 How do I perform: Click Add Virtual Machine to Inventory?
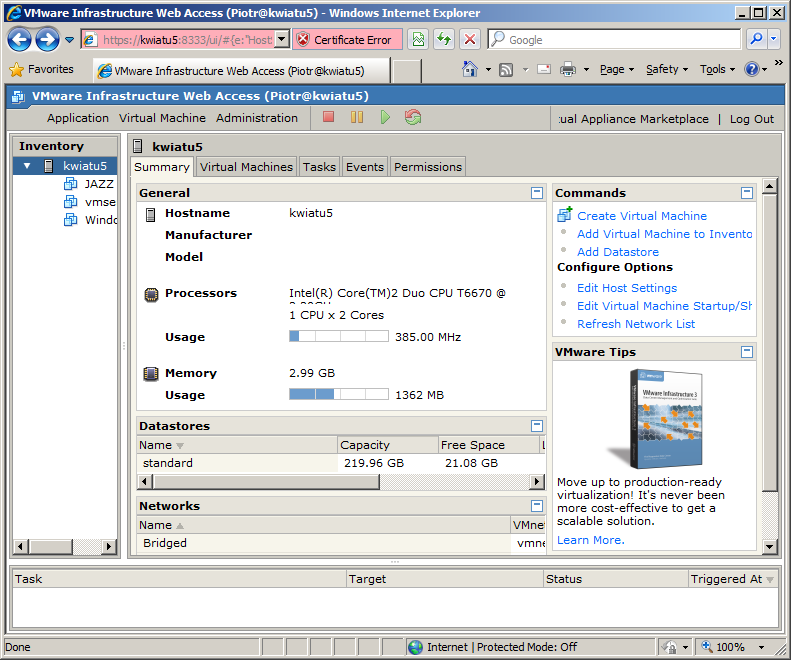pyautogui.click(x=664, y=234)
